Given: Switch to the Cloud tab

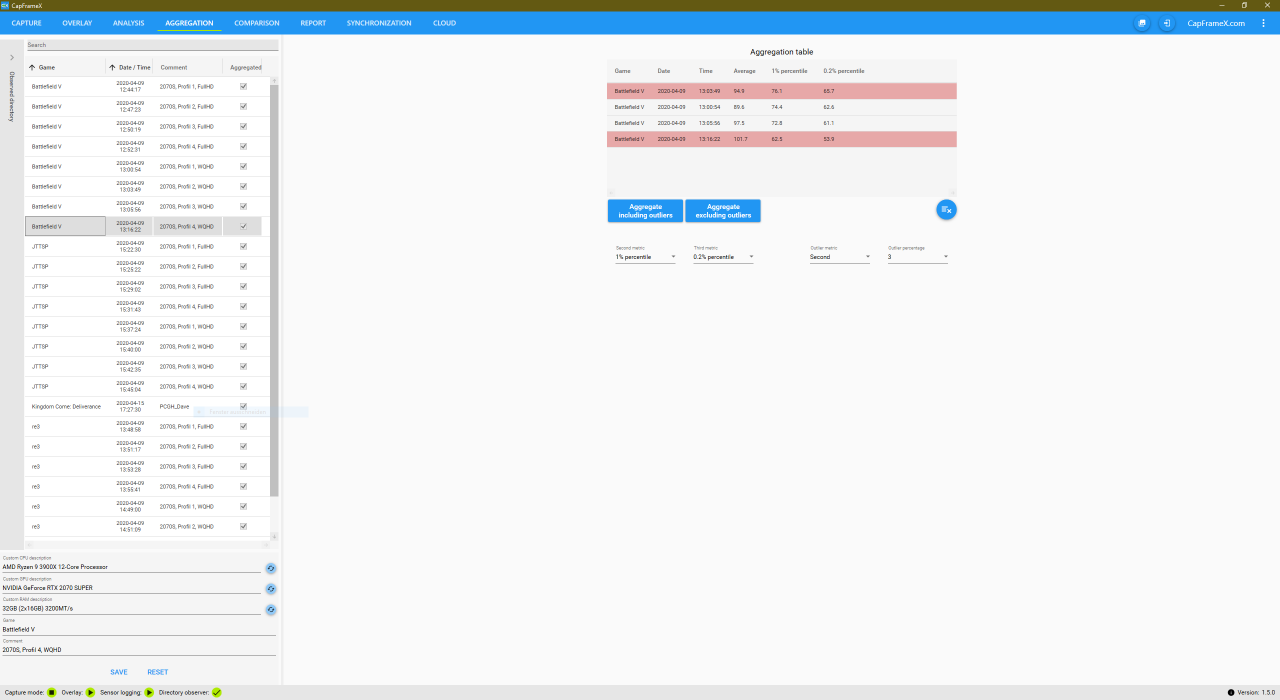Looking at the screenshot, I should pos(444,23).
